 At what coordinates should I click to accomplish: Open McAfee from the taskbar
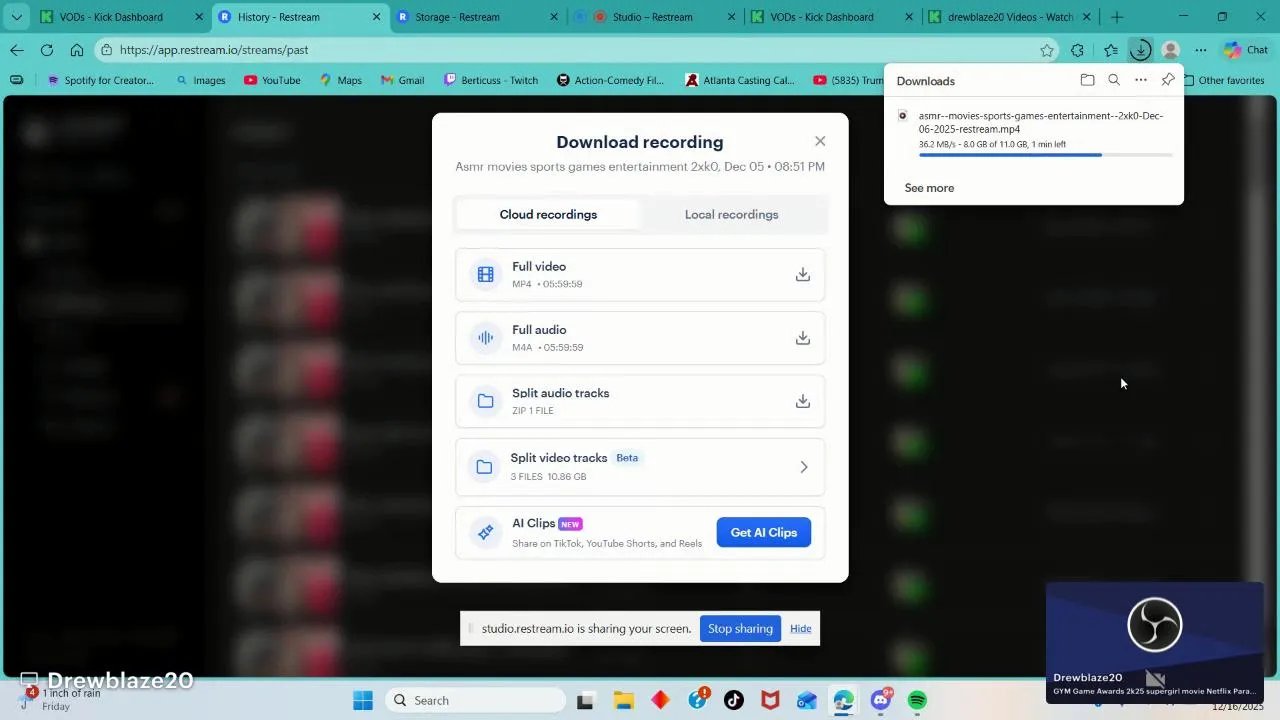770,700
